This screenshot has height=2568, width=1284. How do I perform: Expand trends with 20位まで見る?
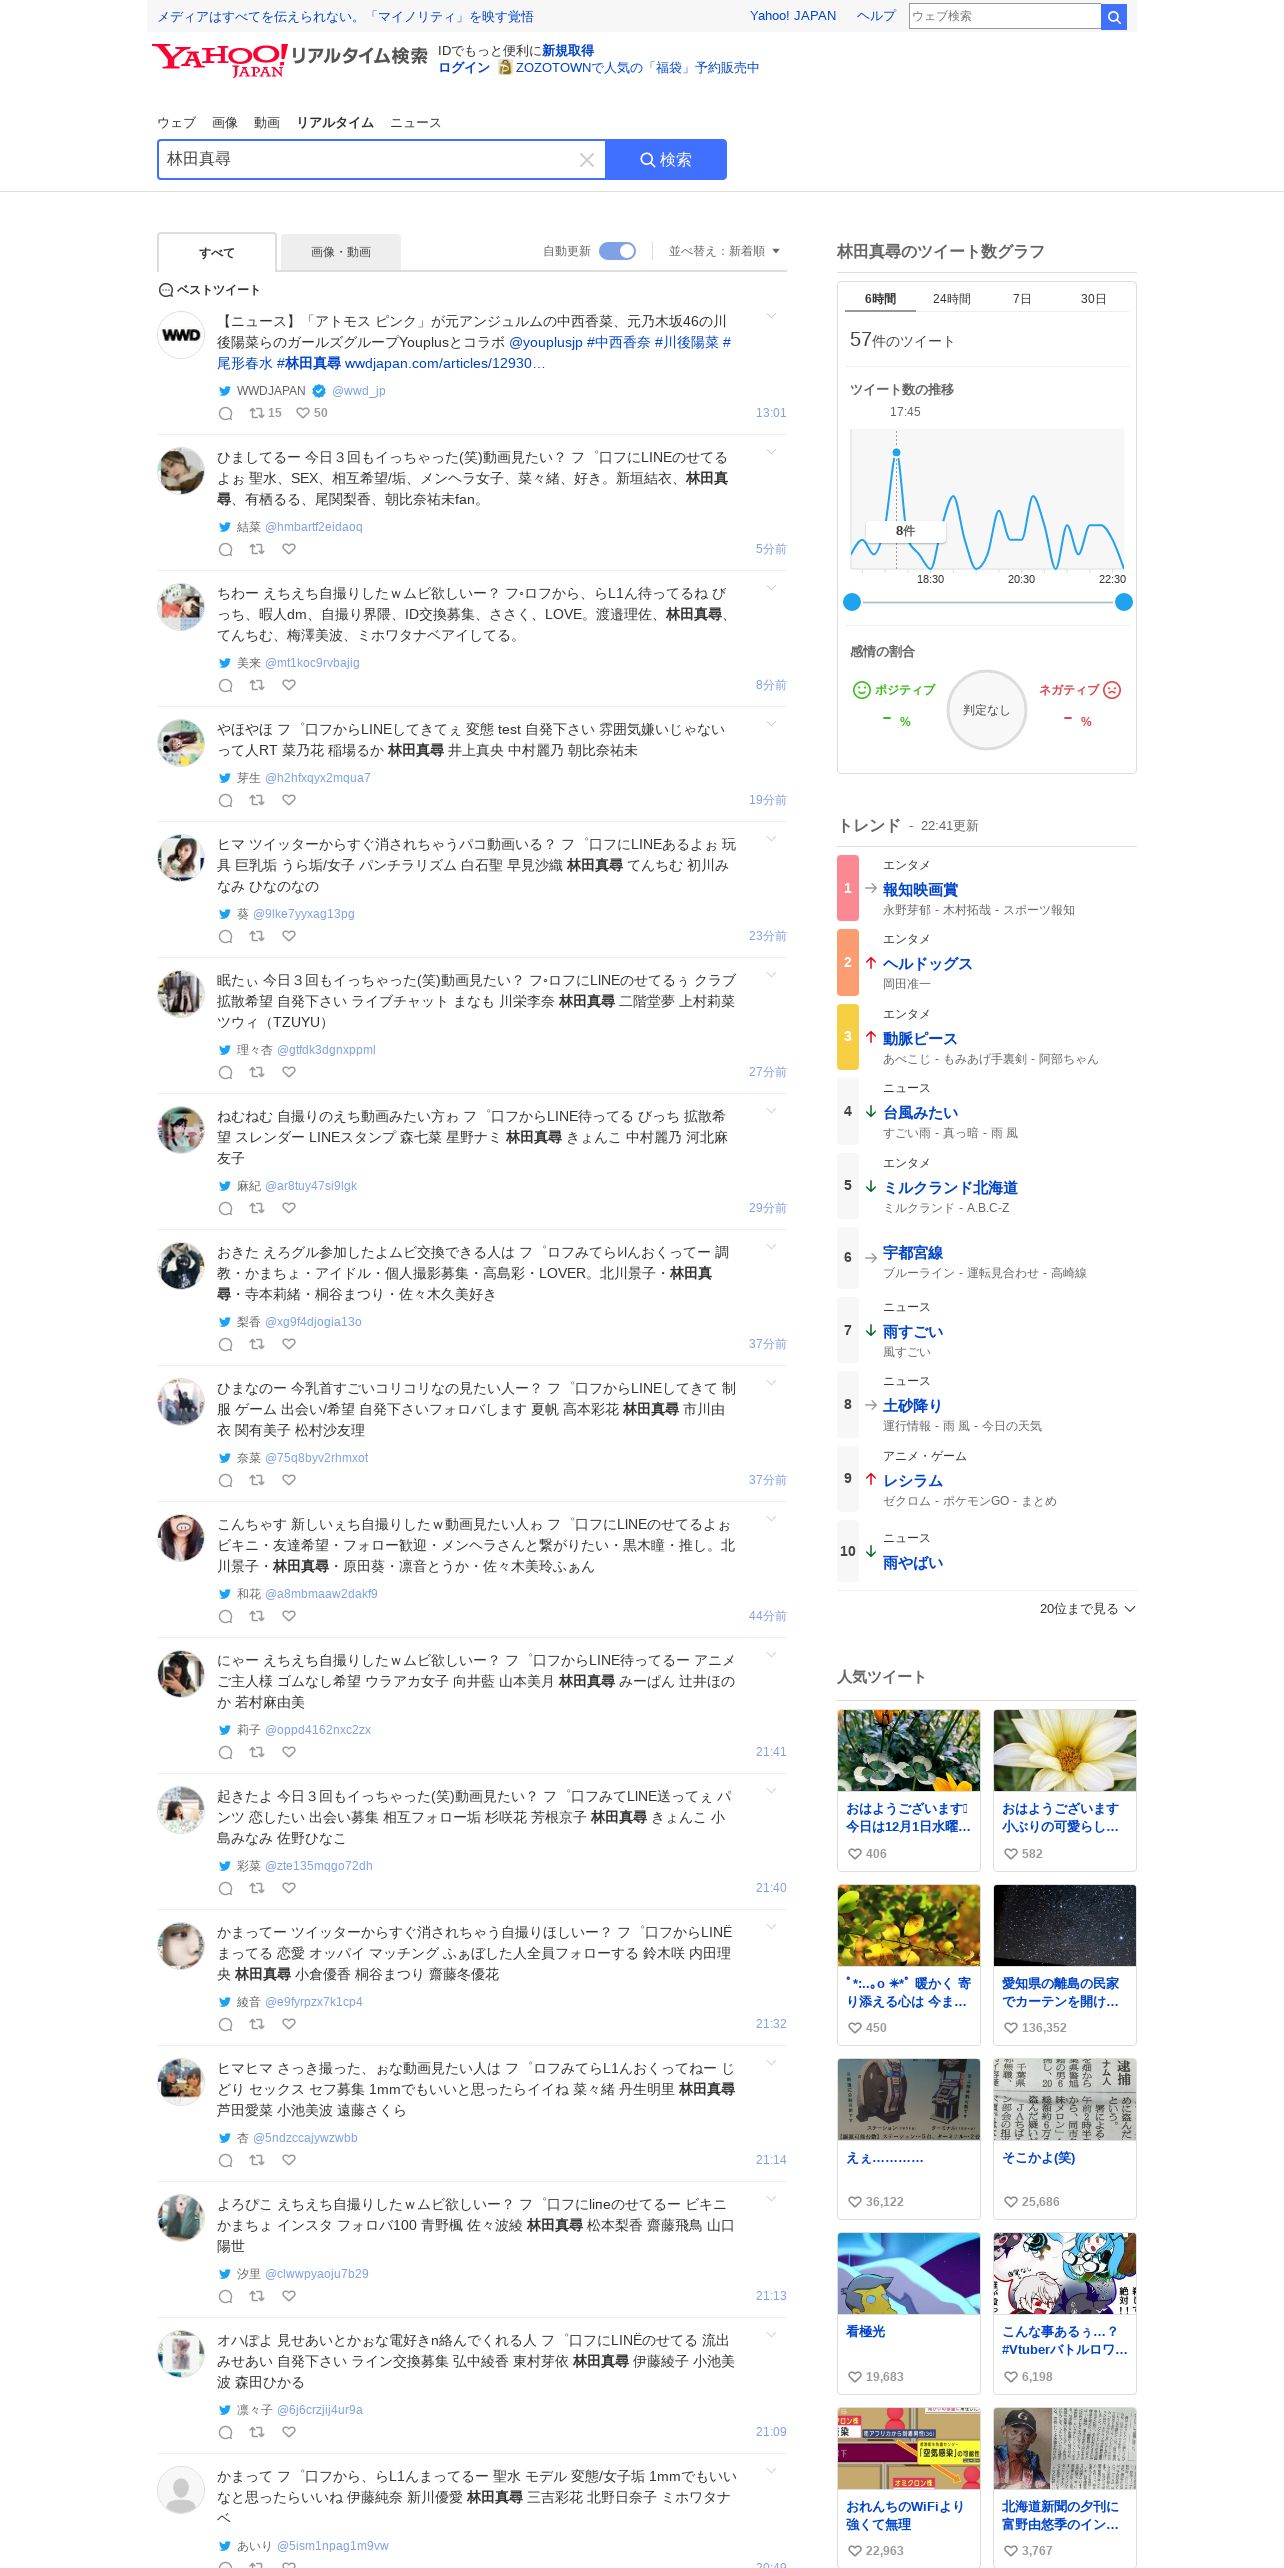(x=1087, y=1609)
